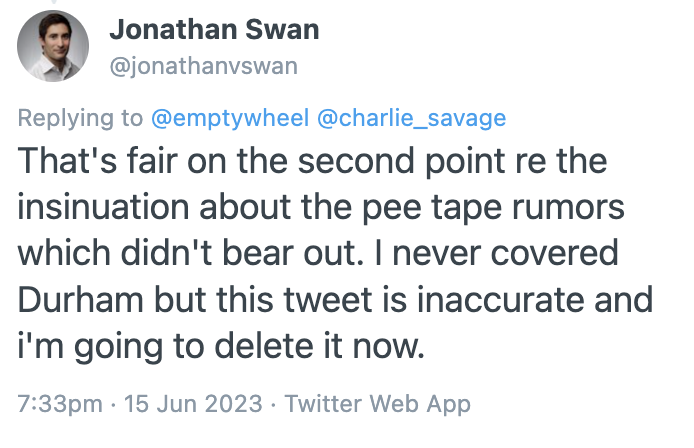Click the tweet line starting 'That's fair'

[312, 163]
